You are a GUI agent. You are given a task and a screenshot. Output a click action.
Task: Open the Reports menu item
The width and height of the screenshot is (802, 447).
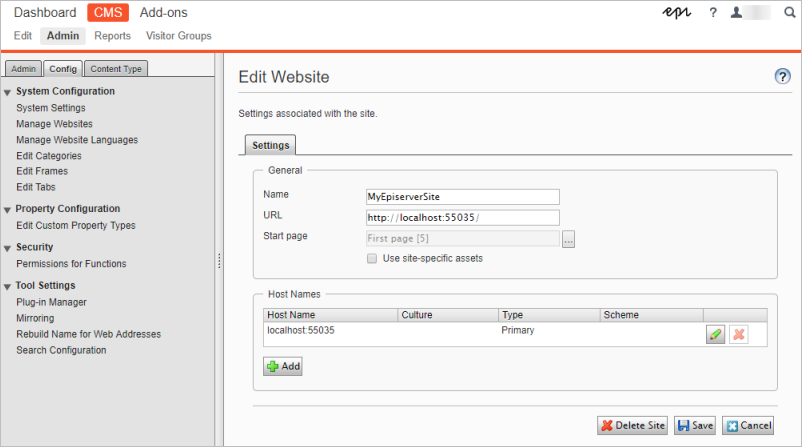pyautogui.click(x=113, y=36)
